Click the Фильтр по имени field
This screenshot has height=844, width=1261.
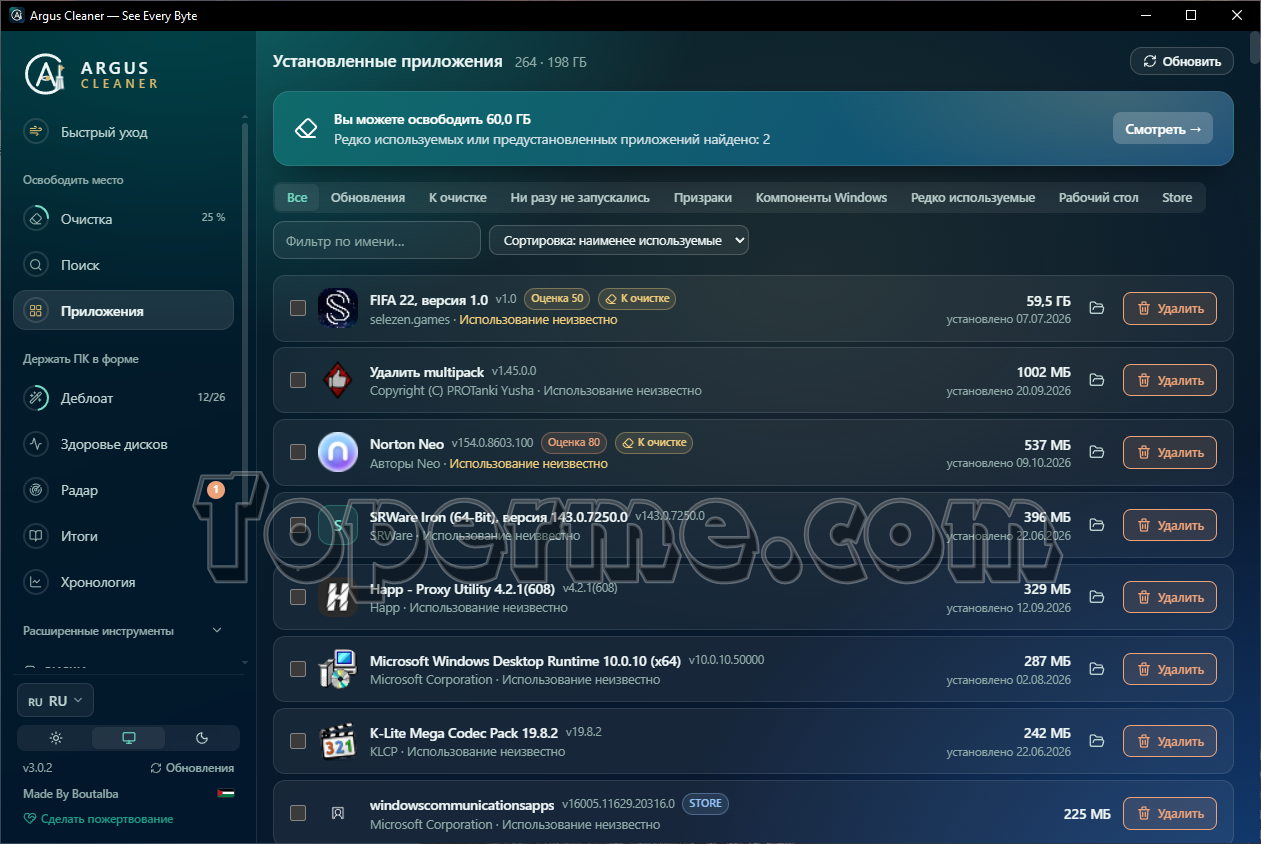point(377,240)
